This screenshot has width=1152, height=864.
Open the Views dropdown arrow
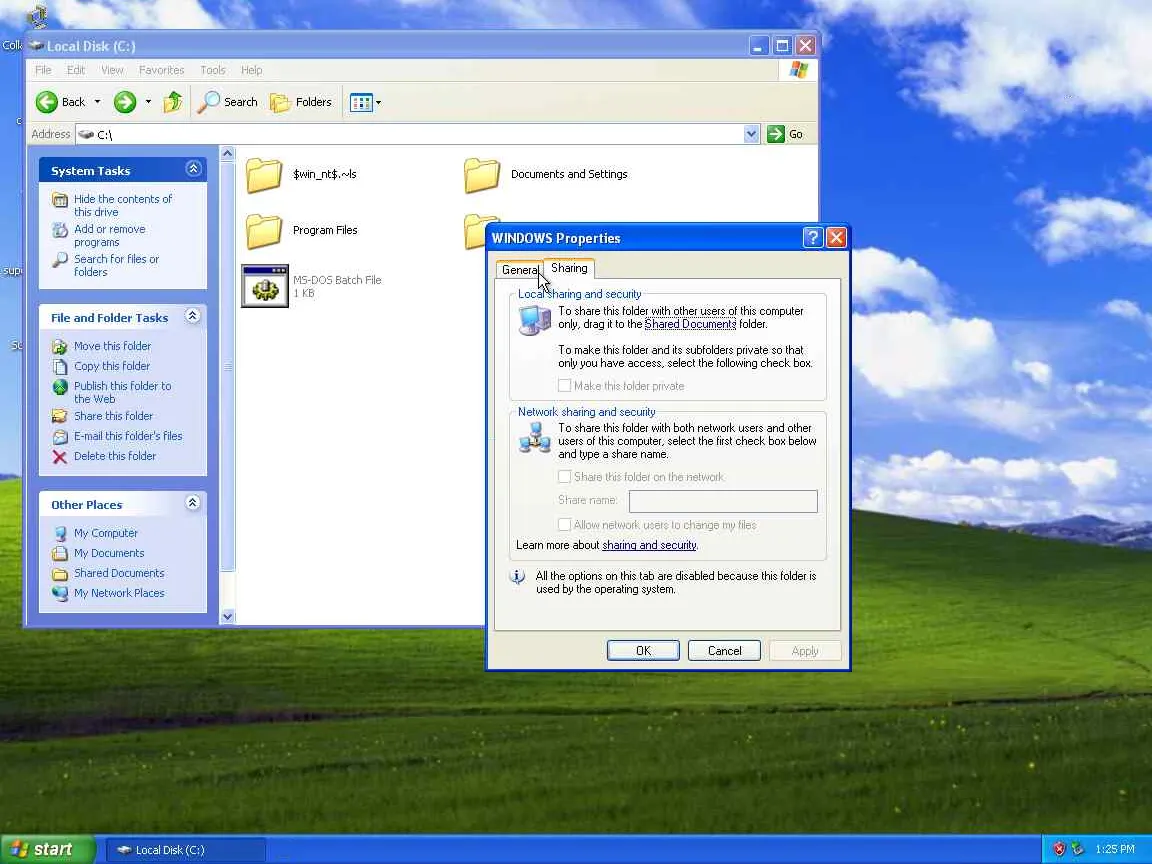(x=378, y=103)
